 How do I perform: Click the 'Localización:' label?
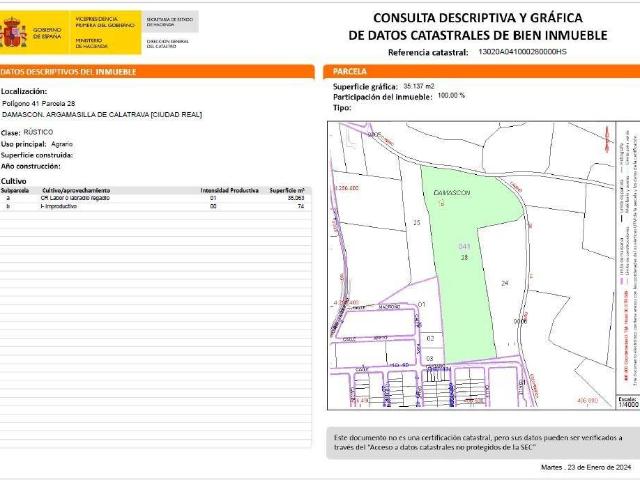click(24, 91)
